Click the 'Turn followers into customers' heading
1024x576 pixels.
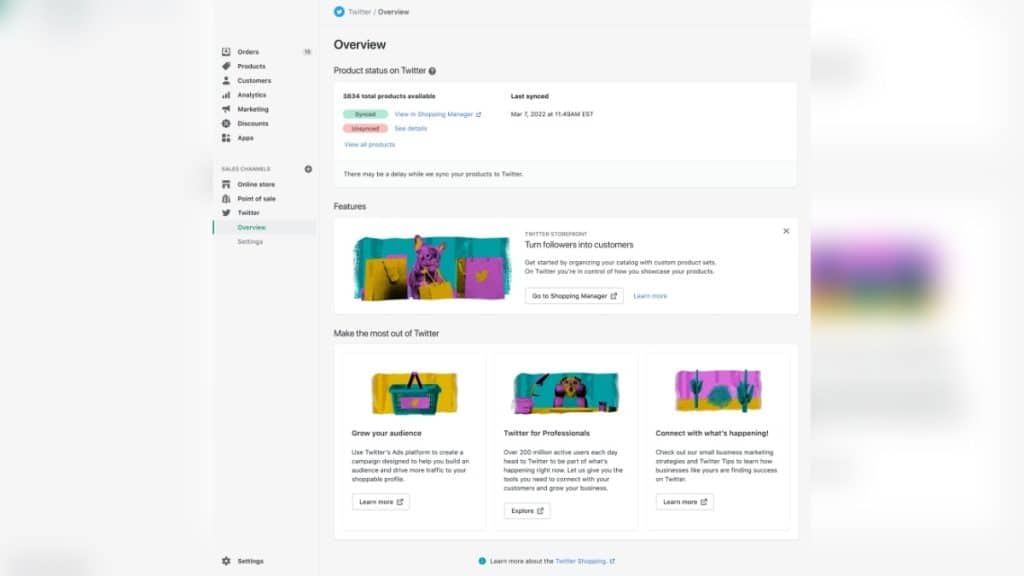[x=579, y=245]
